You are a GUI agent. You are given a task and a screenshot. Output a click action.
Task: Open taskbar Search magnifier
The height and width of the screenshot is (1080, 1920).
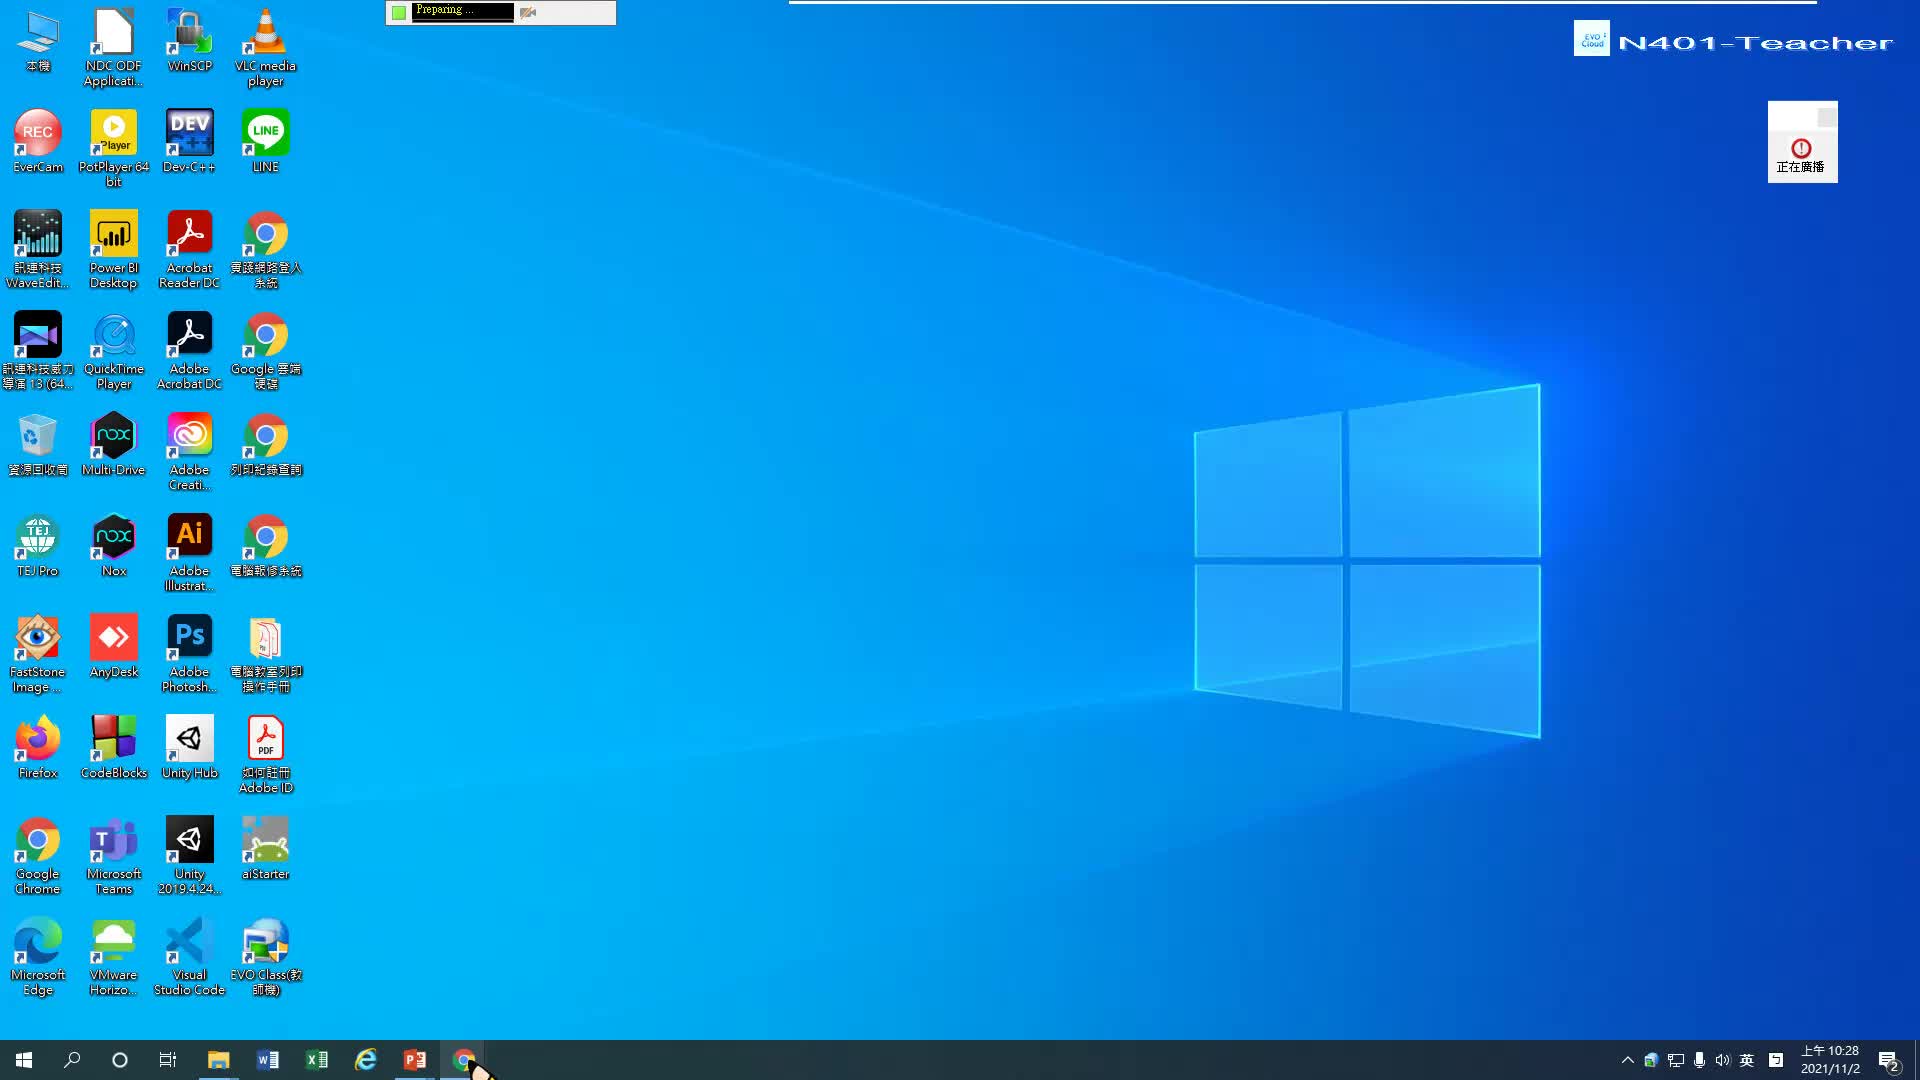pyautogui.click(x=72, y=1060)
